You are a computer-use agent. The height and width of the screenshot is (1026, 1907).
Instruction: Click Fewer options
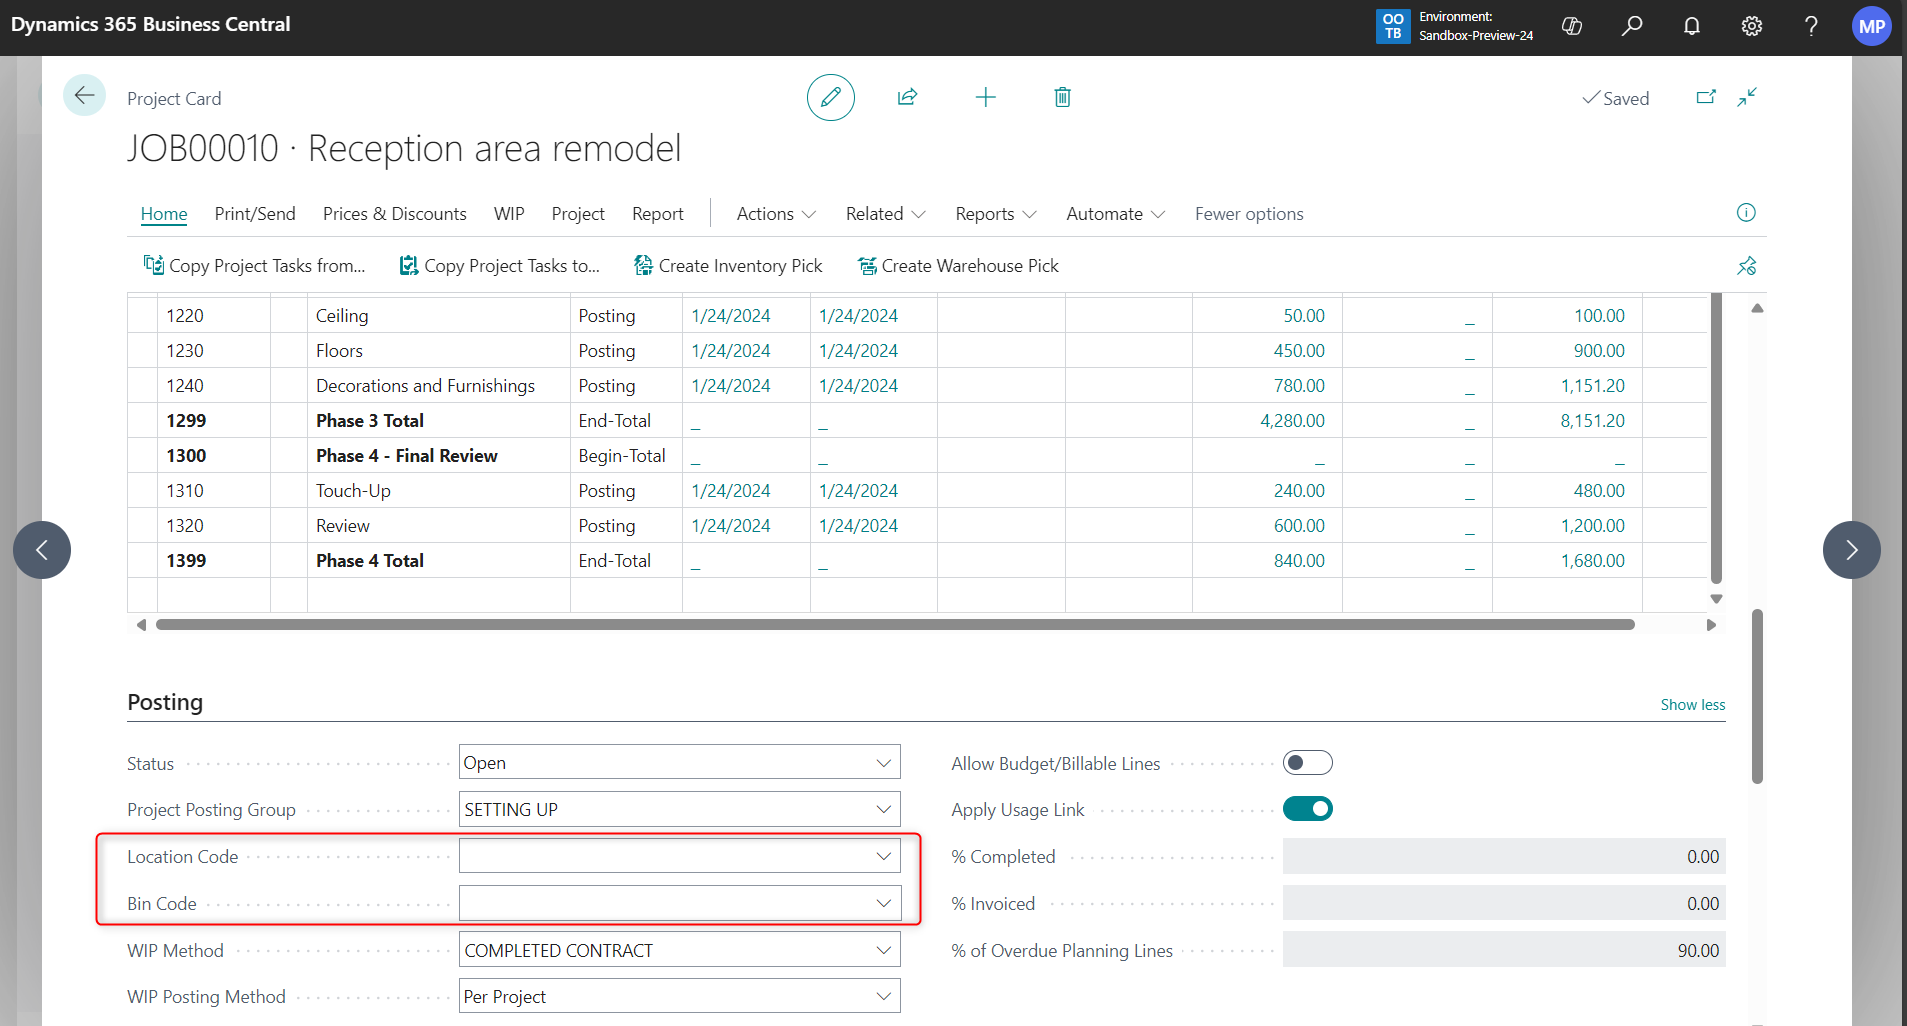(1249, 214)
